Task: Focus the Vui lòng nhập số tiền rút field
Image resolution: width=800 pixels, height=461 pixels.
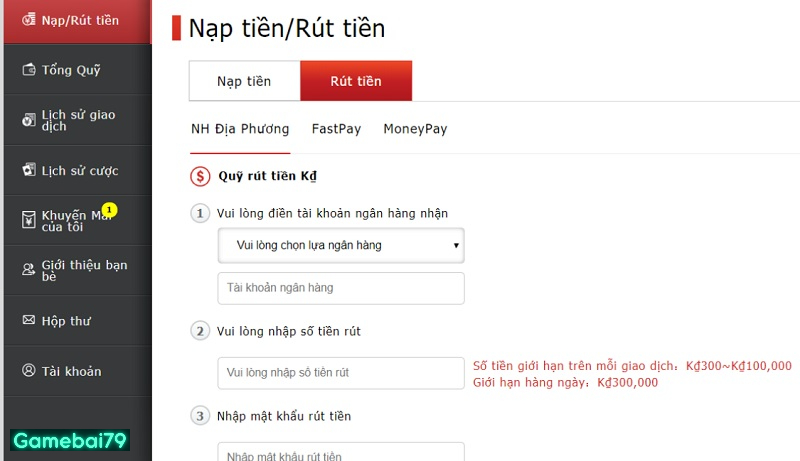Action: tap(341, 373)
